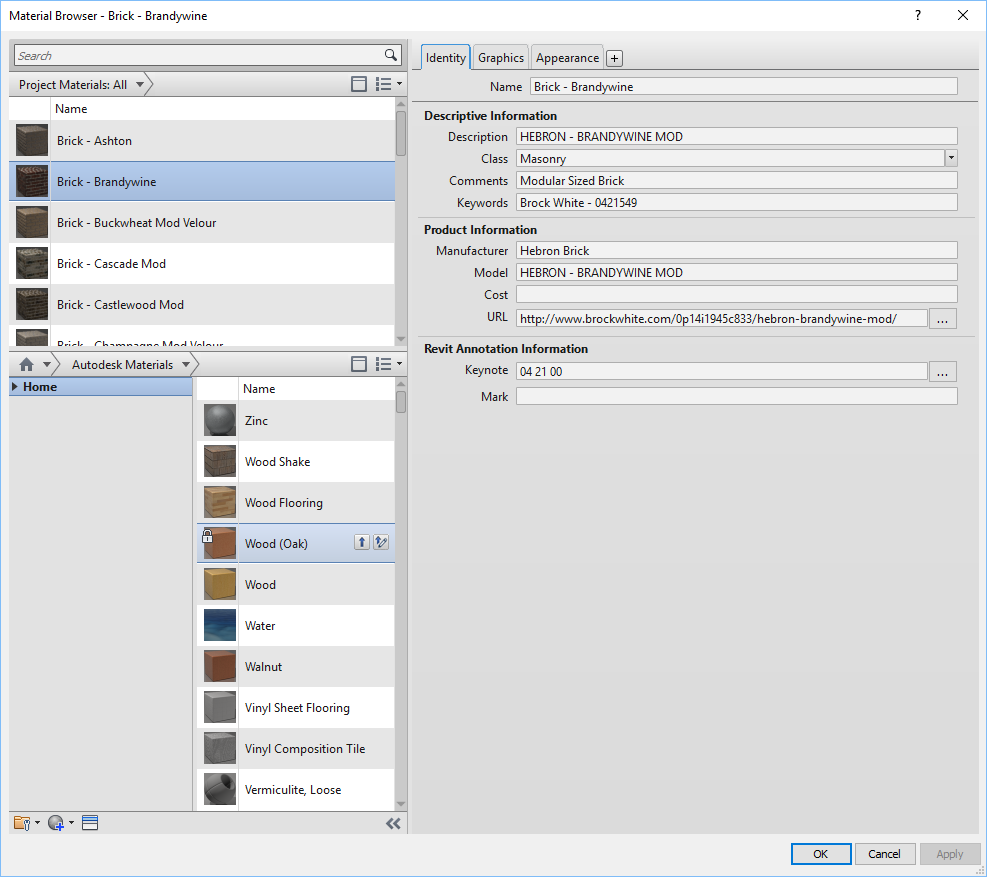The image size is (987, 877).
Task: Switch to the Graphics tab
Action: coord(500,57)
